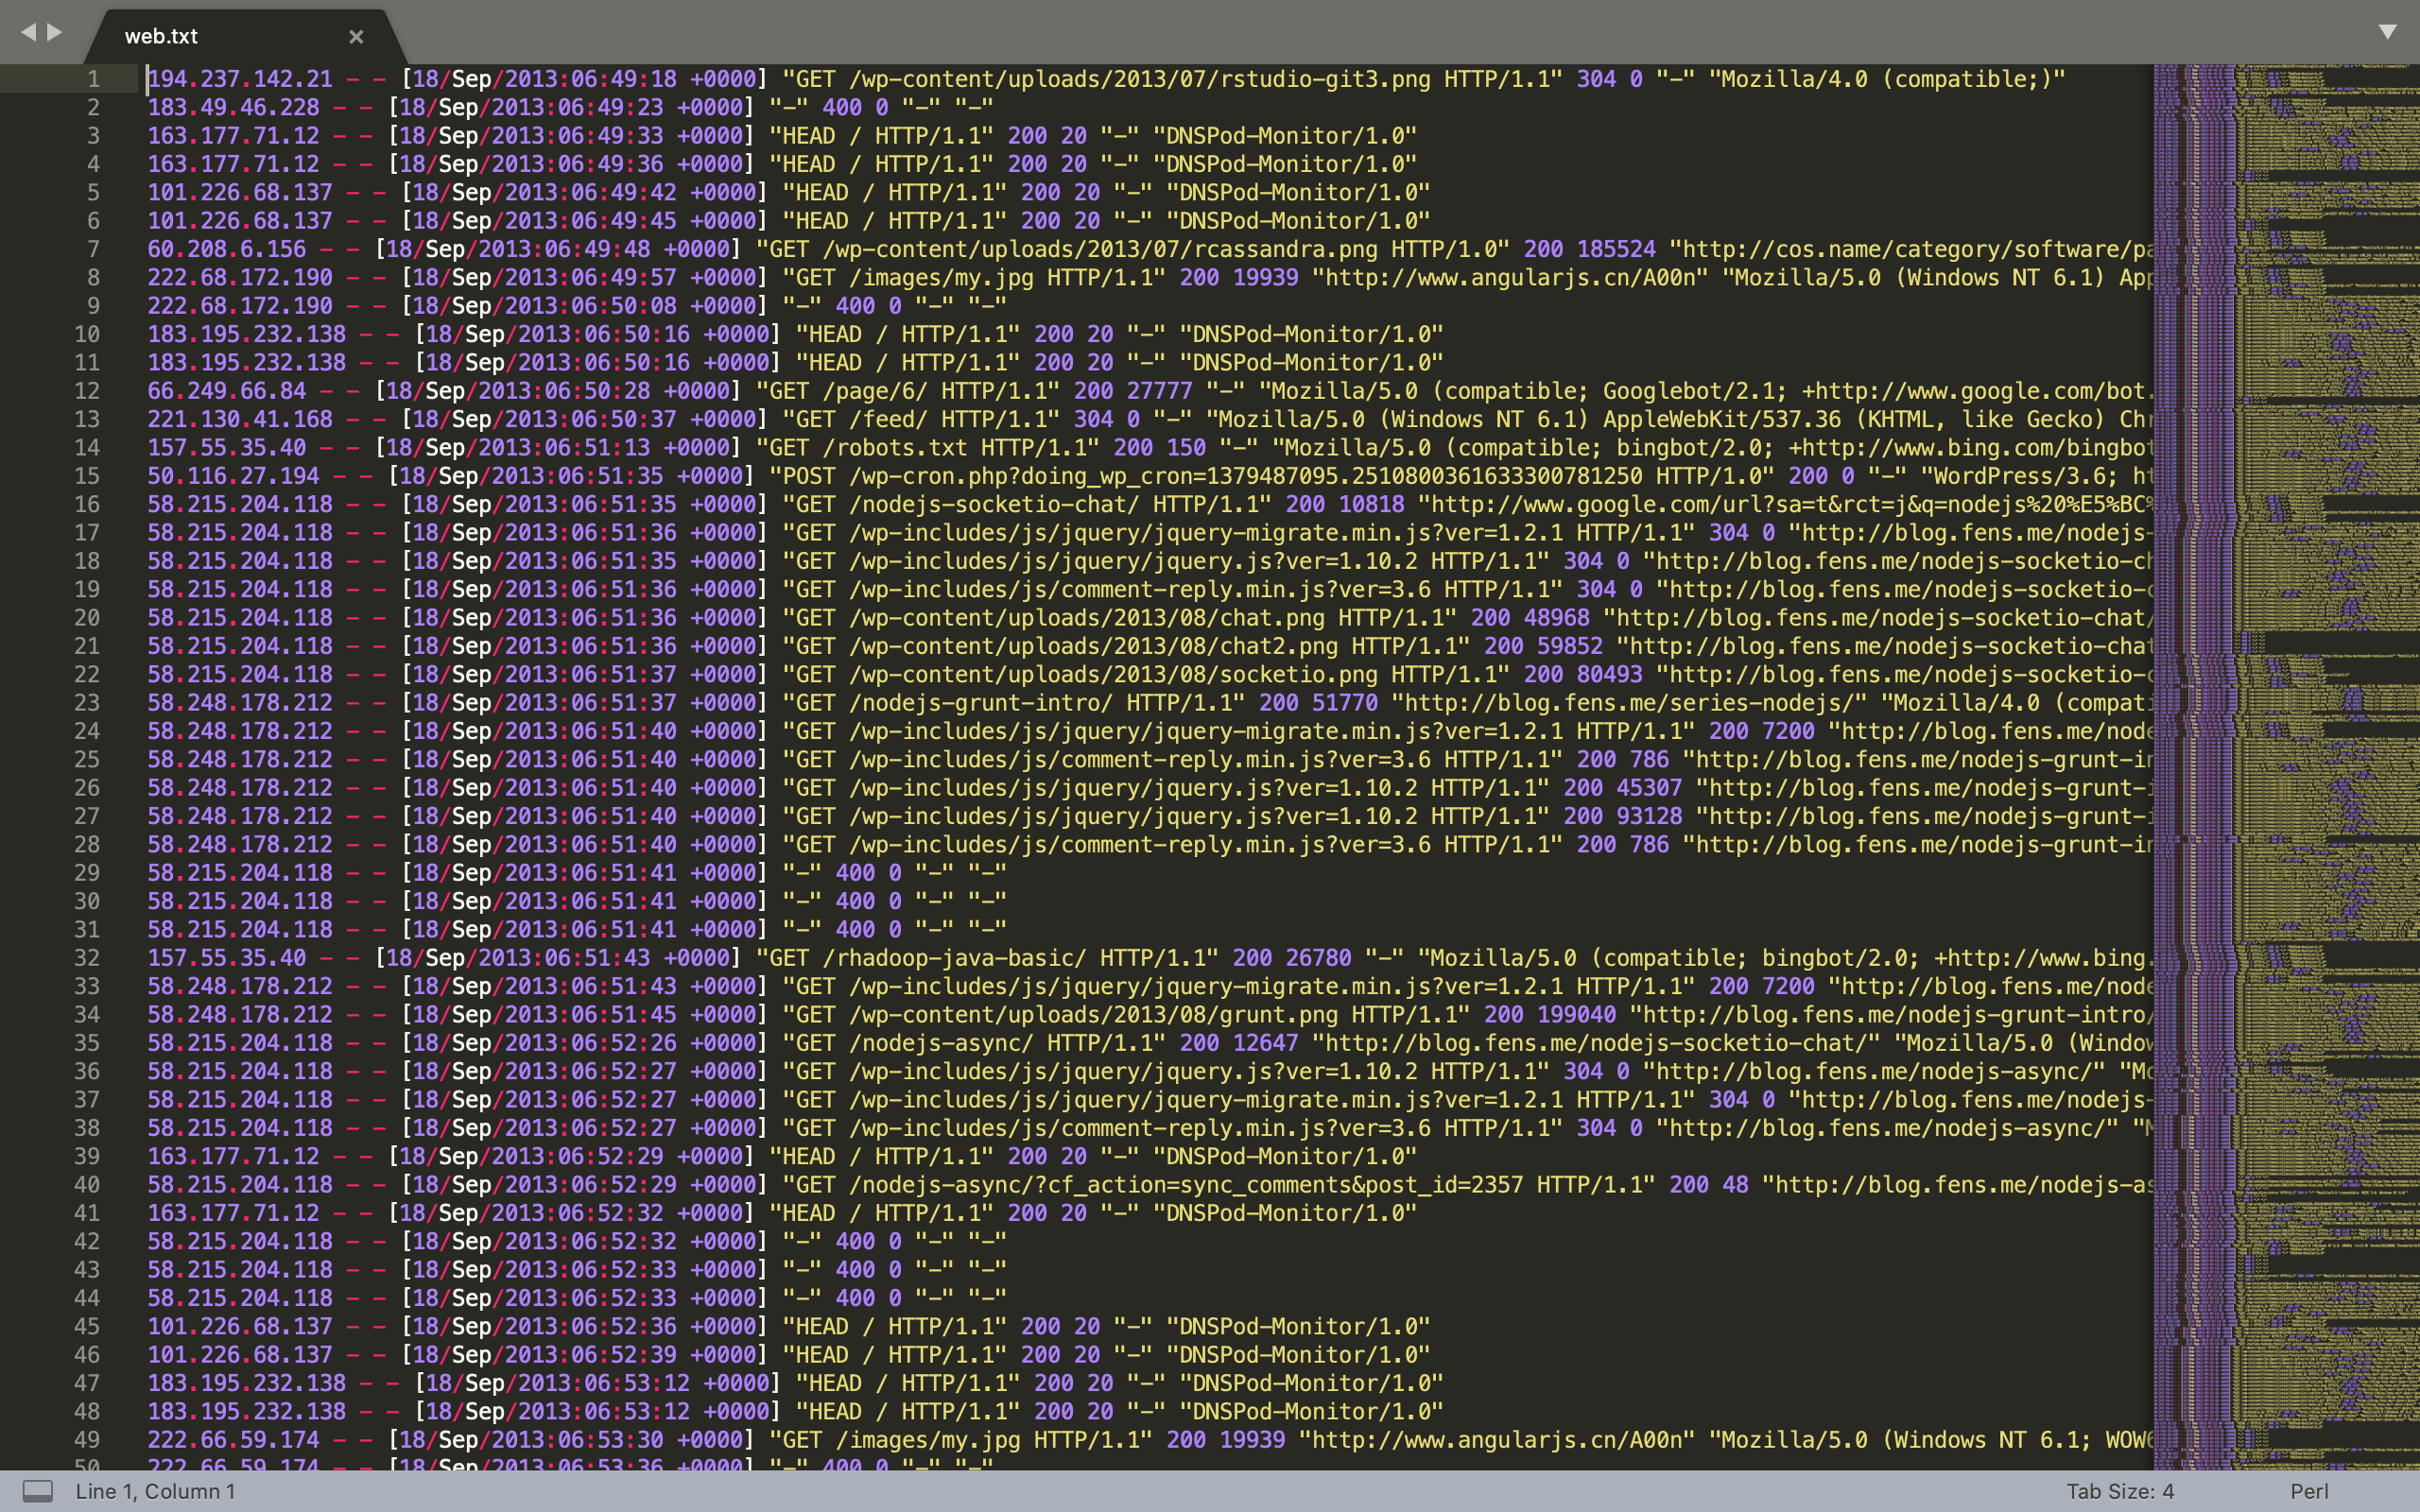Close the web.txt tab

(356, 37)
